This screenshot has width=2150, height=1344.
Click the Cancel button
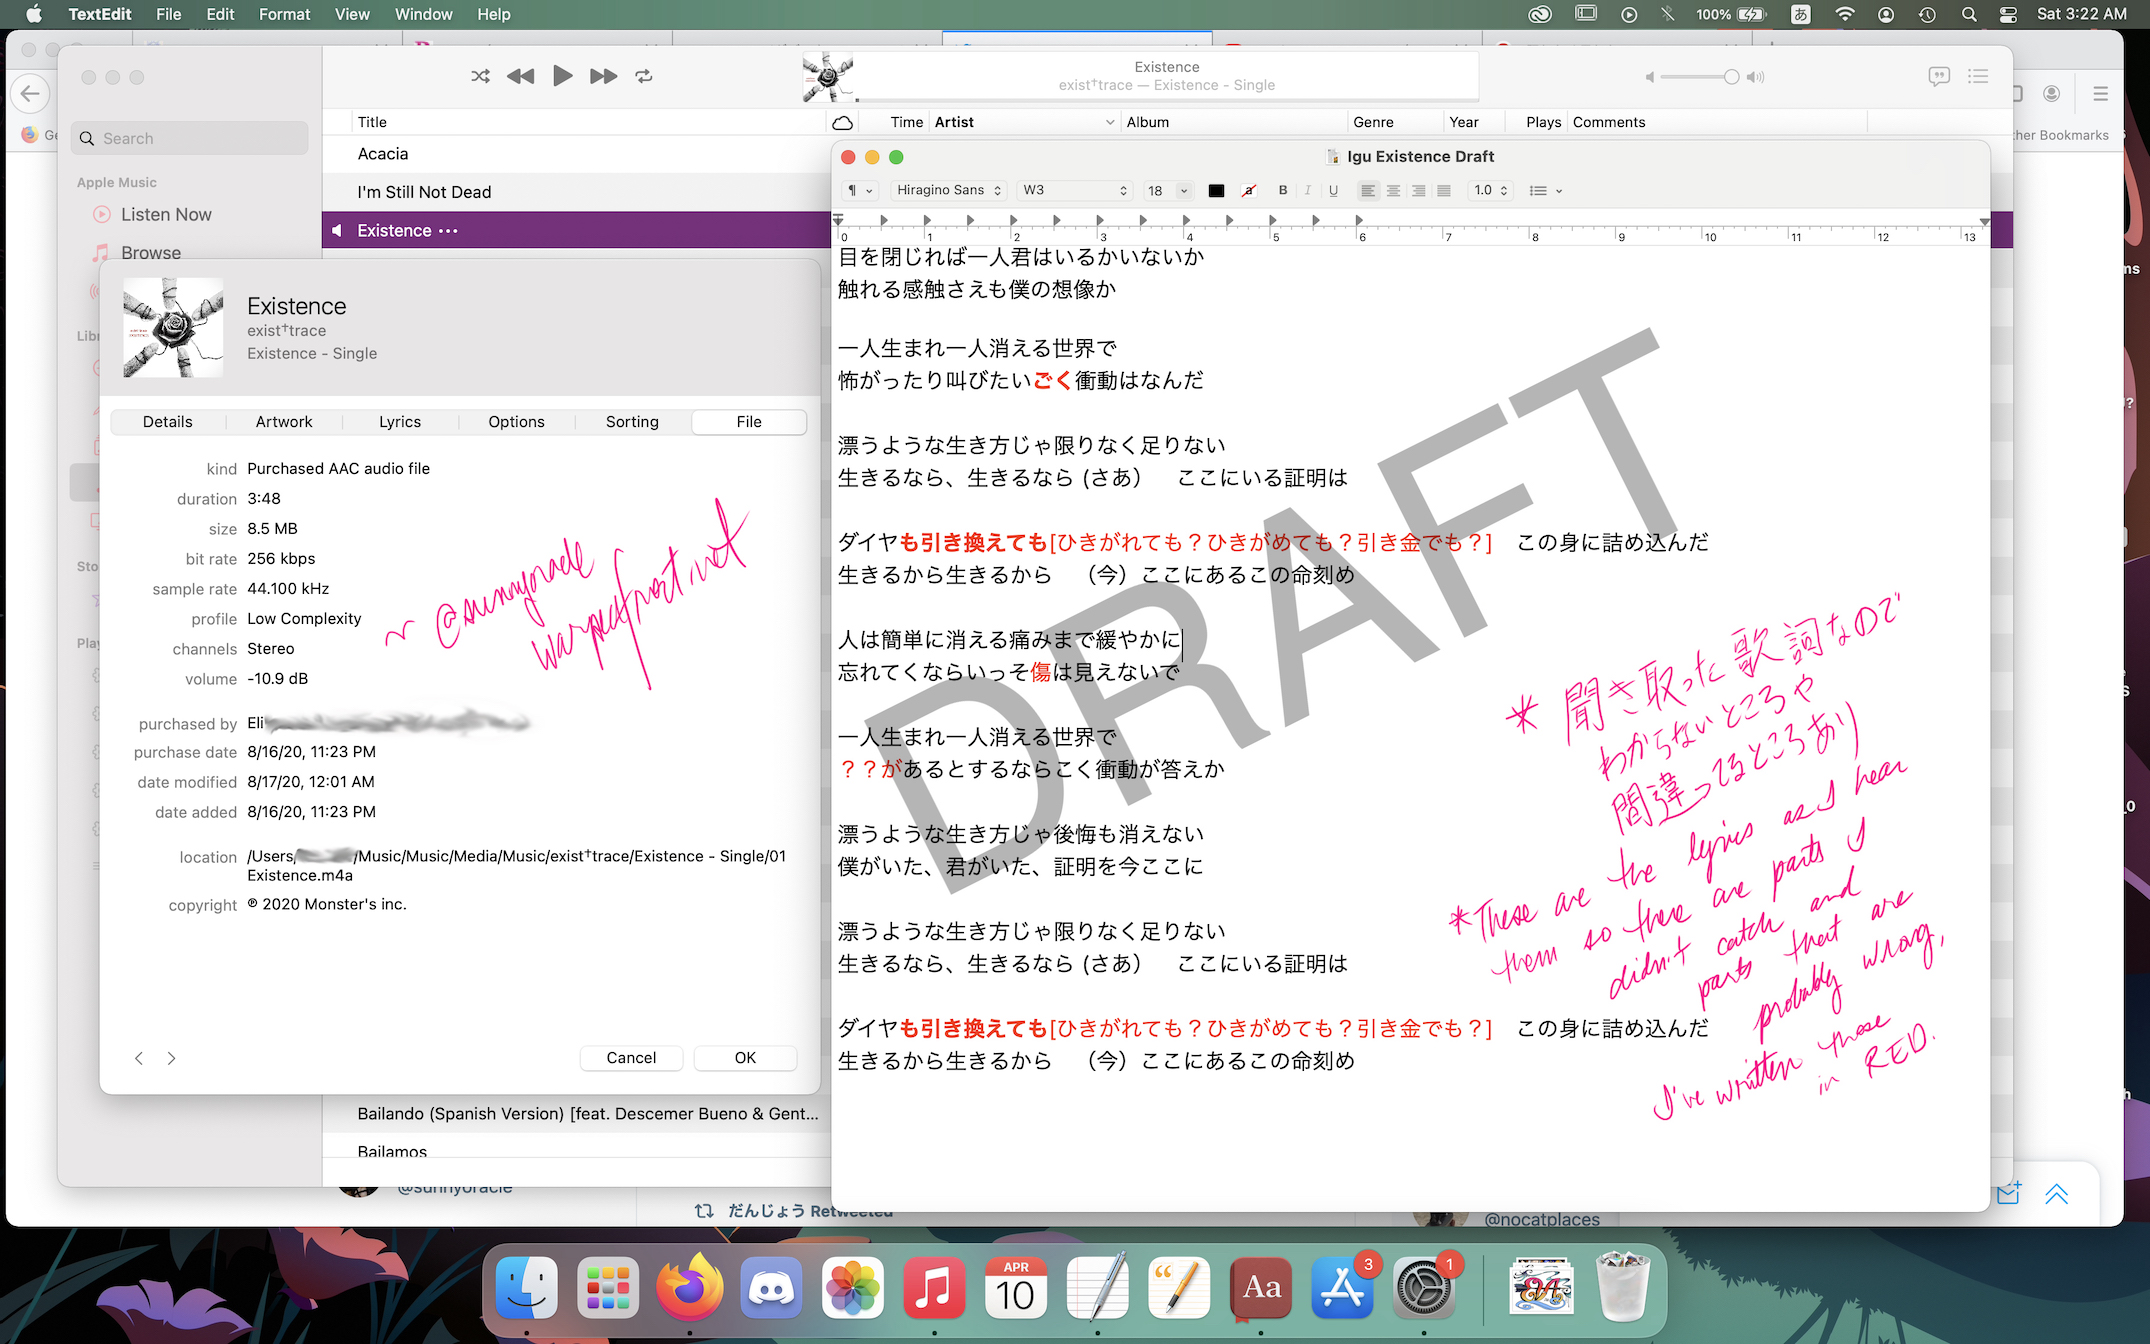click(631, 1058)
